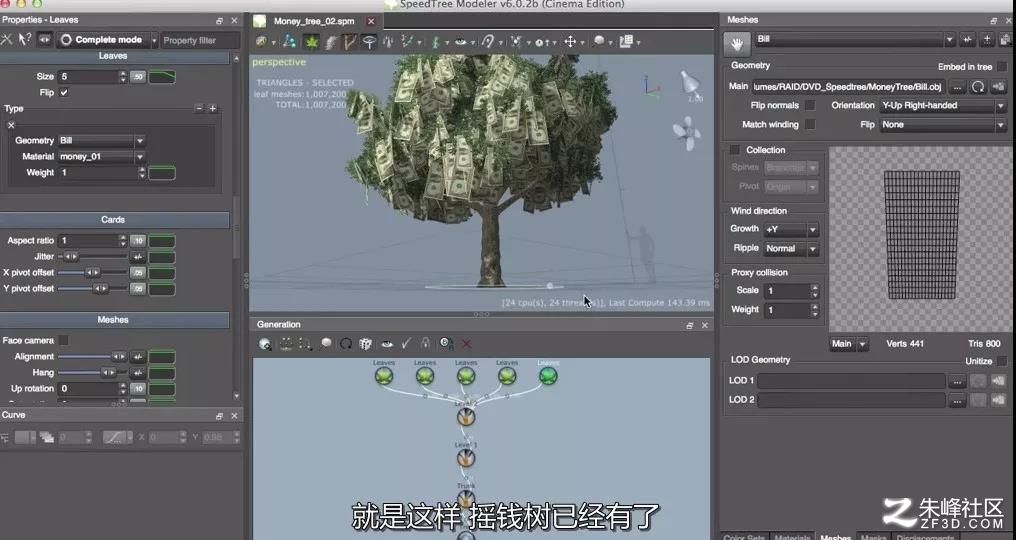1016x540 pixels.
Task: Adjust the Hang slider
Action: coord(92,373)
